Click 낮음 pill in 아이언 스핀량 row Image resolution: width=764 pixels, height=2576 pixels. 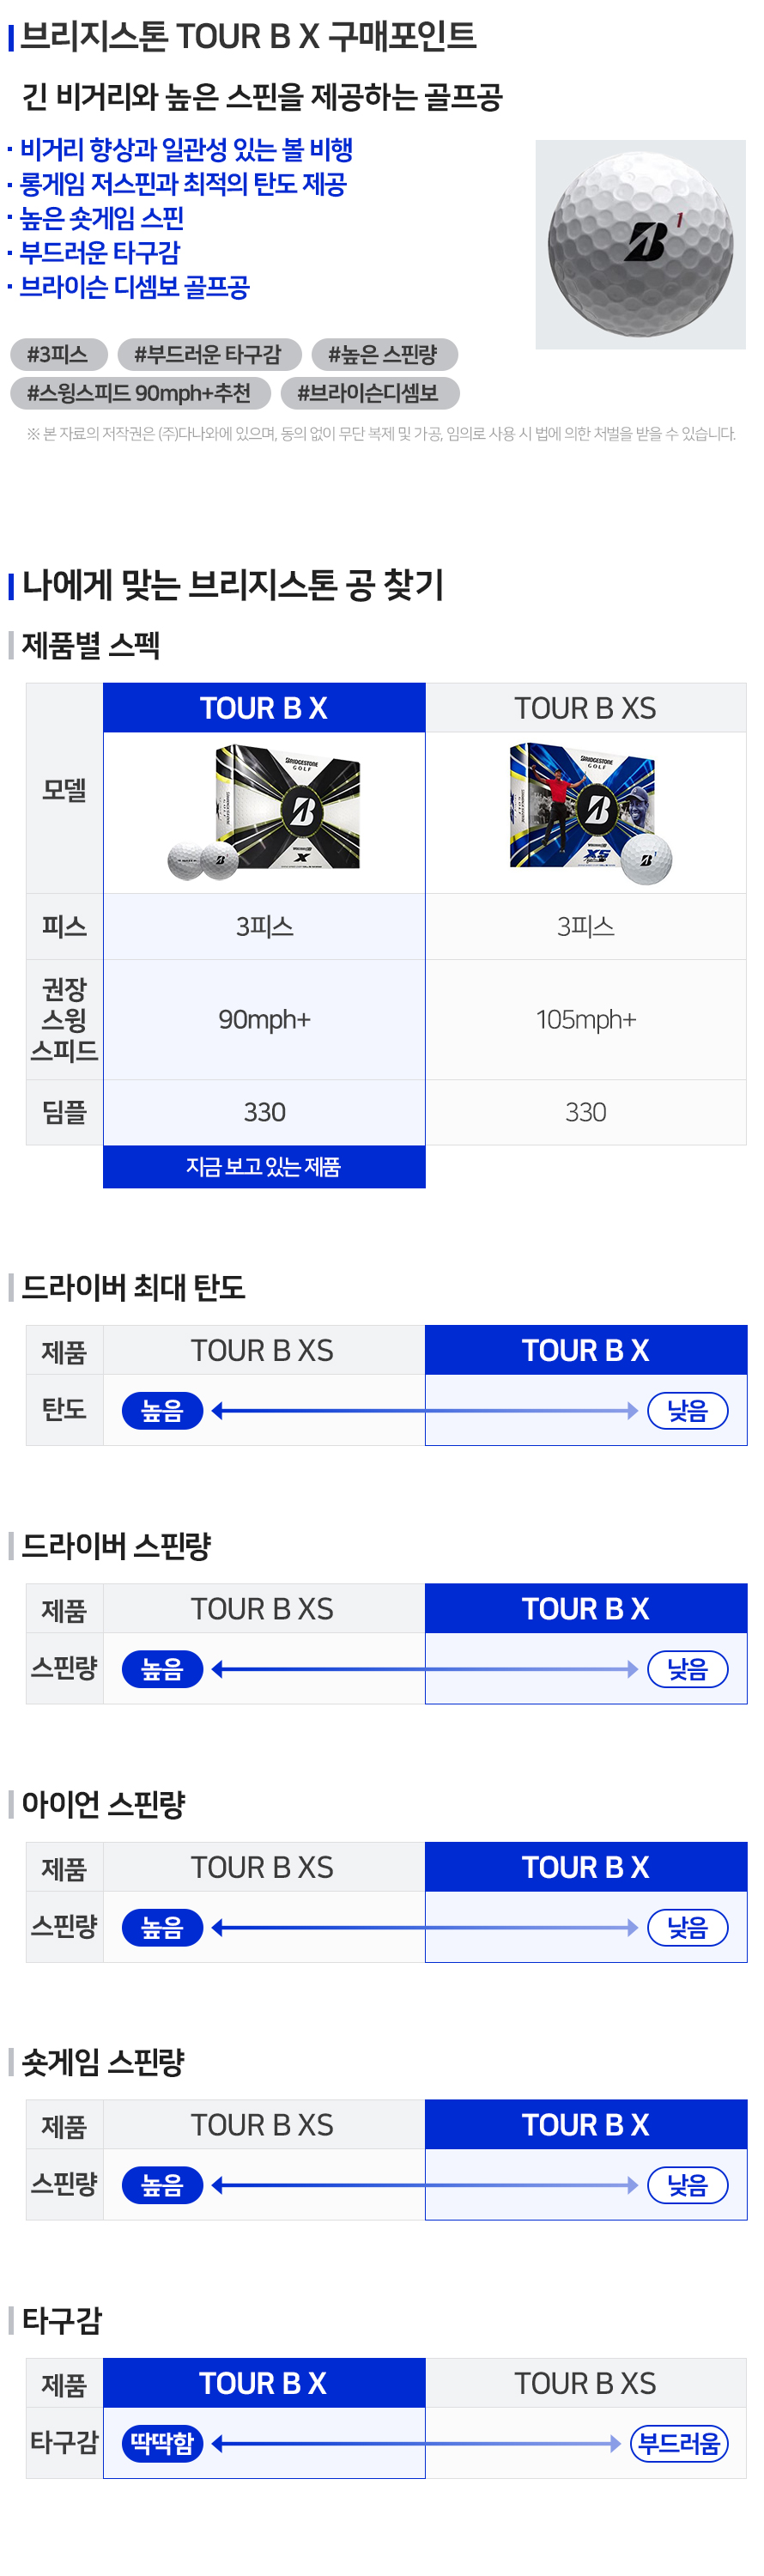click(688, 1927)
